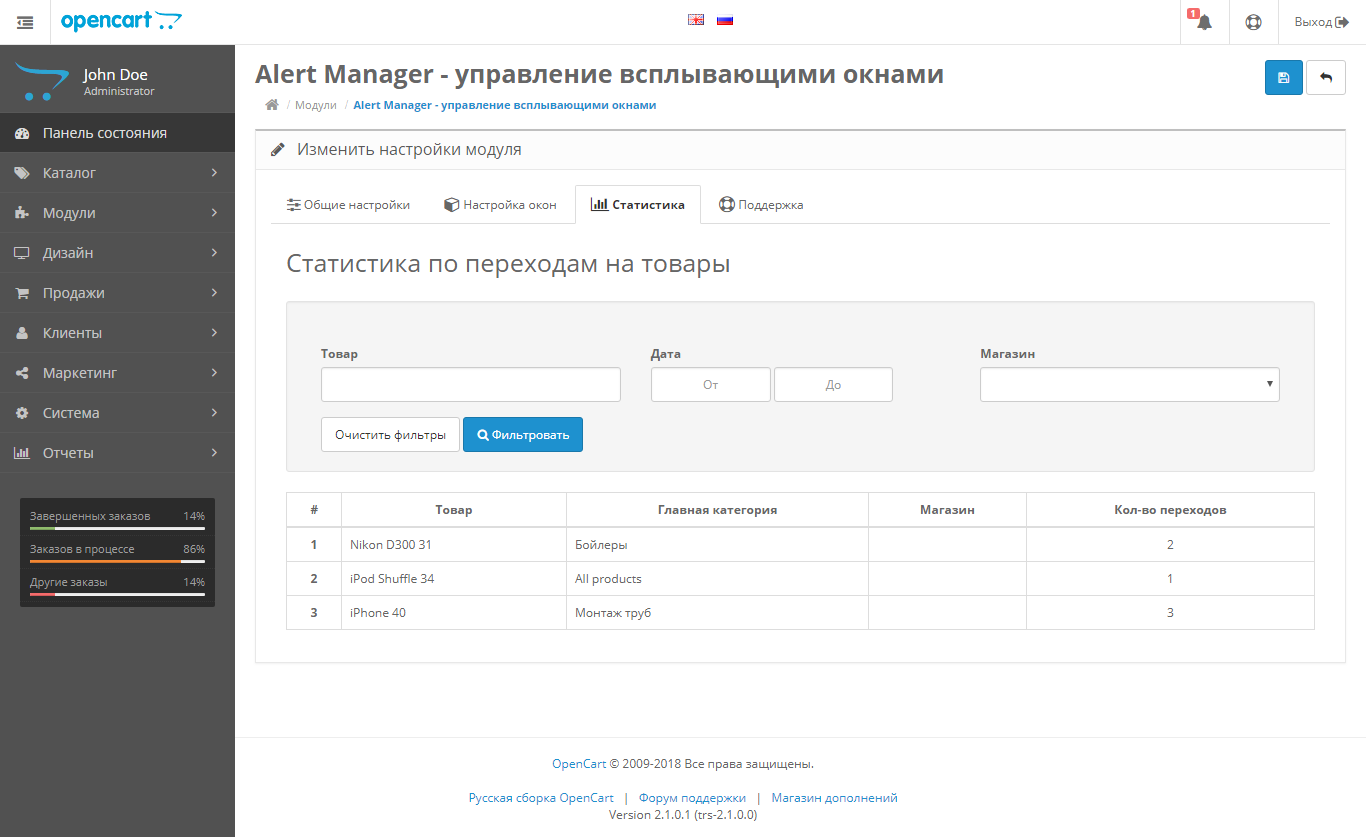Click the back arrow button

(x=1325, y=77)
